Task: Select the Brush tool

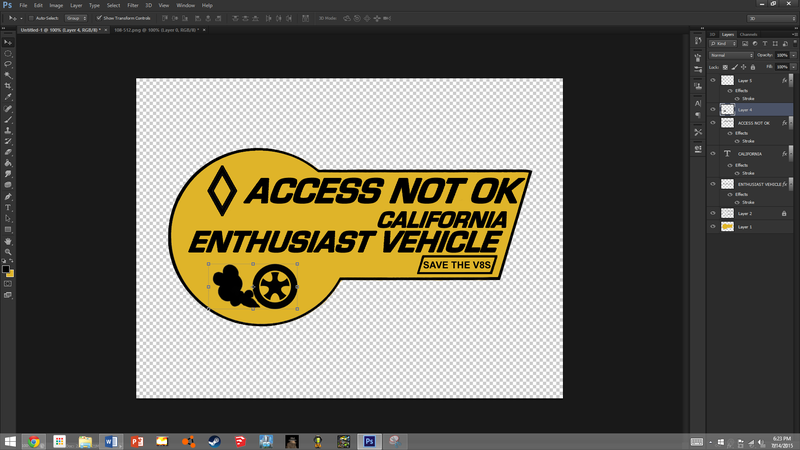Action: [x=8, y=119]
